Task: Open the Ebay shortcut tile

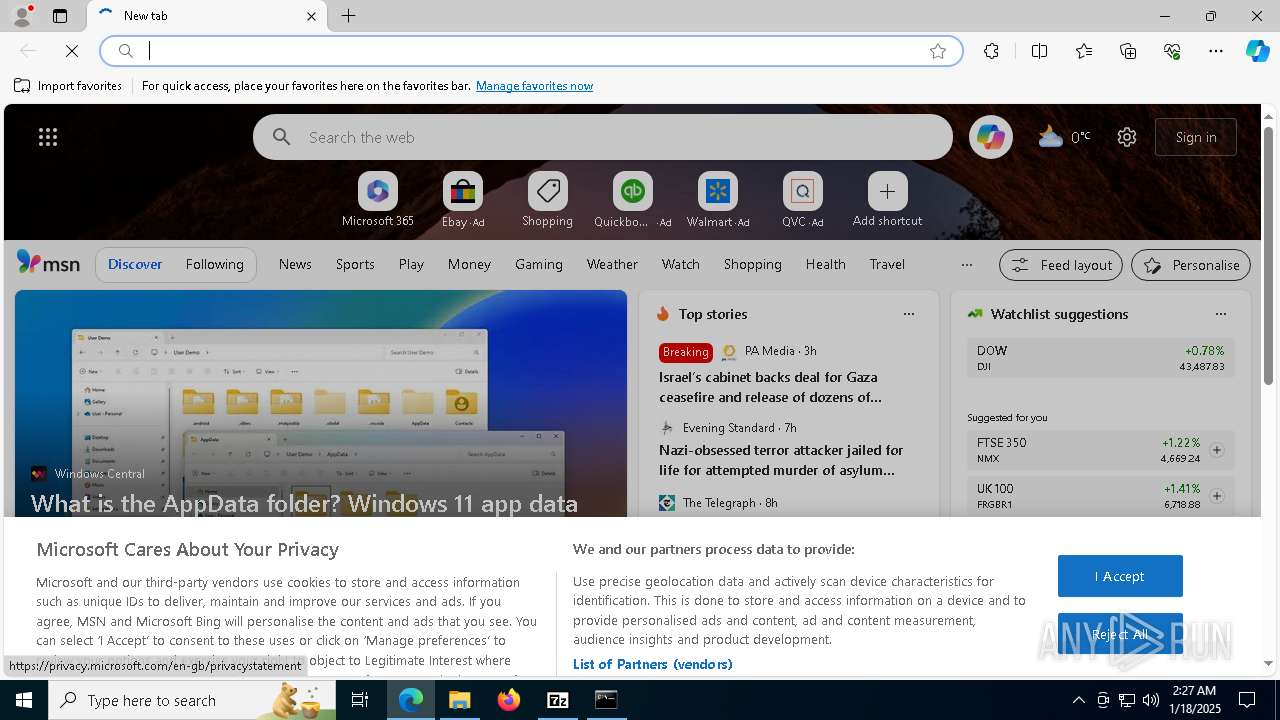Action: point(463,201)
